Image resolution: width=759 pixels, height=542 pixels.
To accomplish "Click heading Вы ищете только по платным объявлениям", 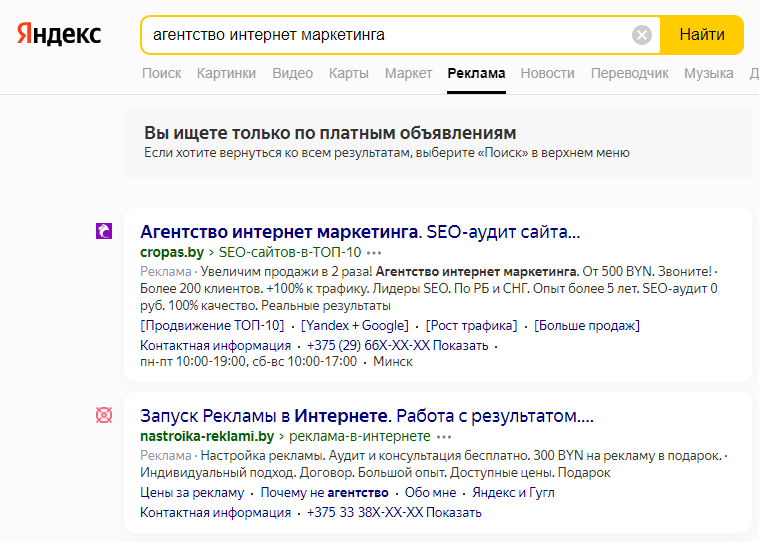I will [x=330, y=133].
